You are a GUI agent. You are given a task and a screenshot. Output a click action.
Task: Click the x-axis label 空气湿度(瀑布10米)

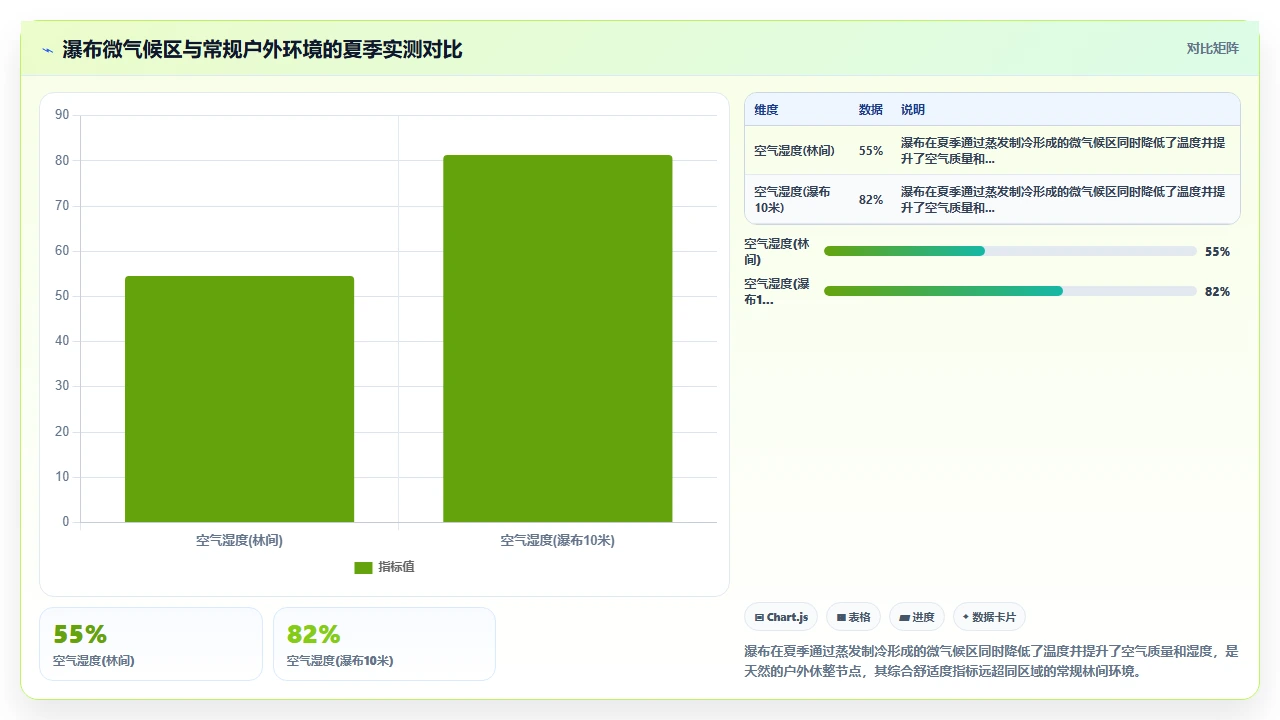tap(557, 540)
